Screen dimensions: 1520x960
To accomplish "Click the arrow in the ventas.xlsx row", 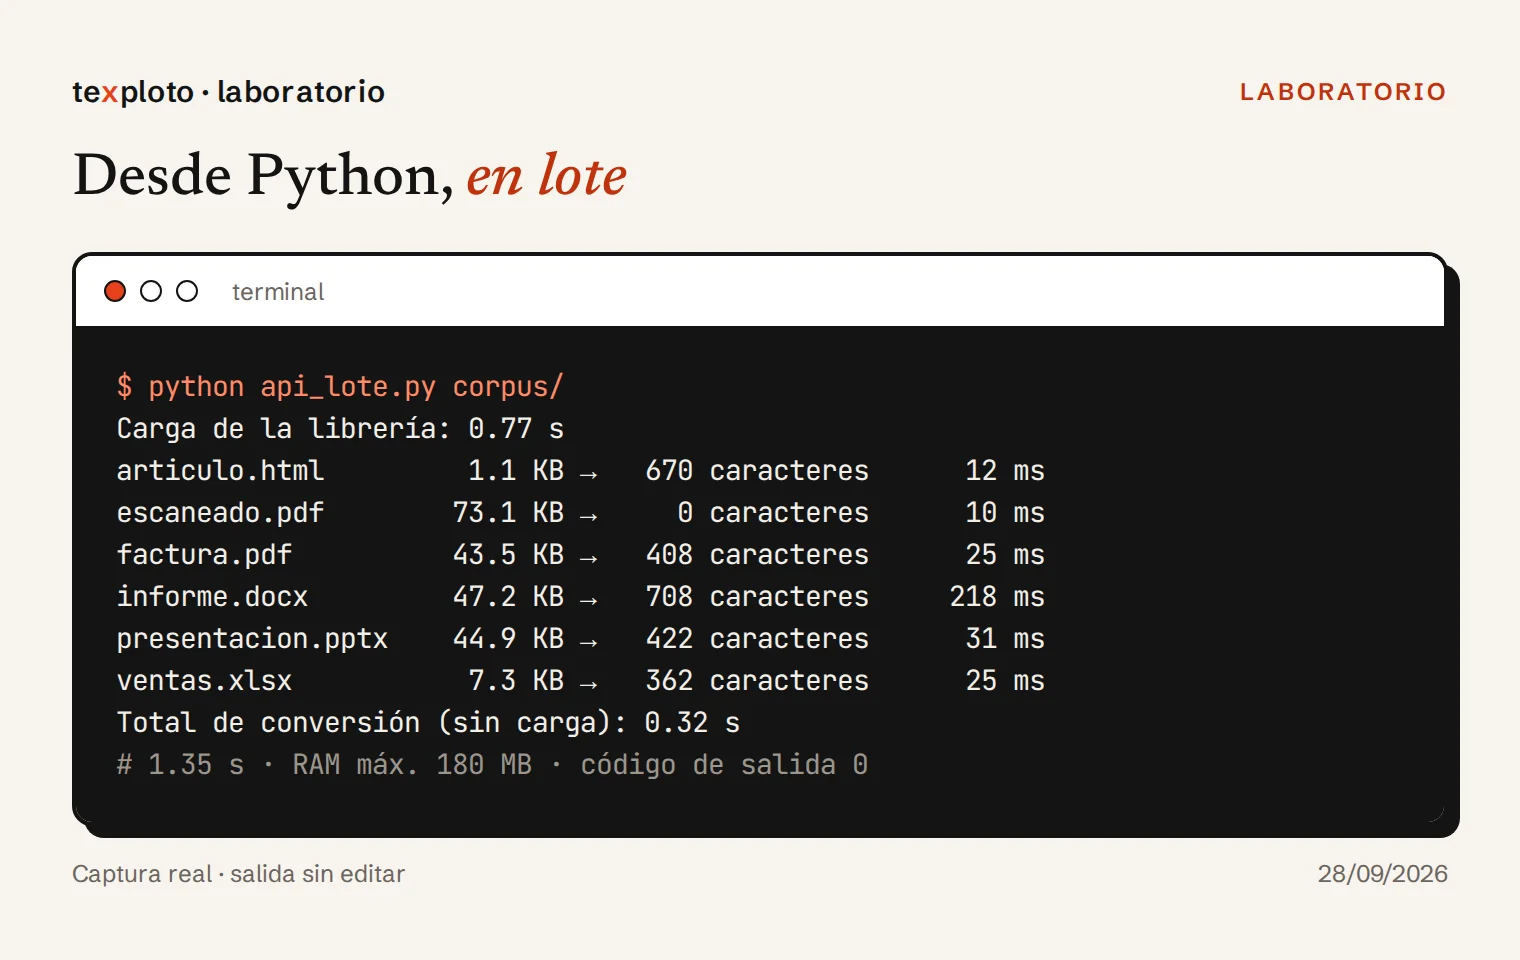I will 588,684.
